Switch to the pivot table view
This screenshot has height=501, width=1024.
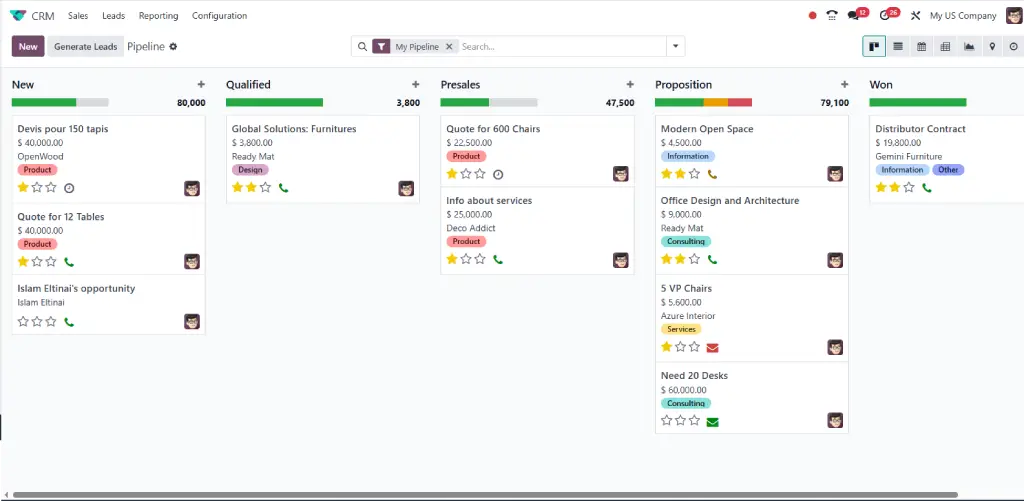tap(945, 46)
